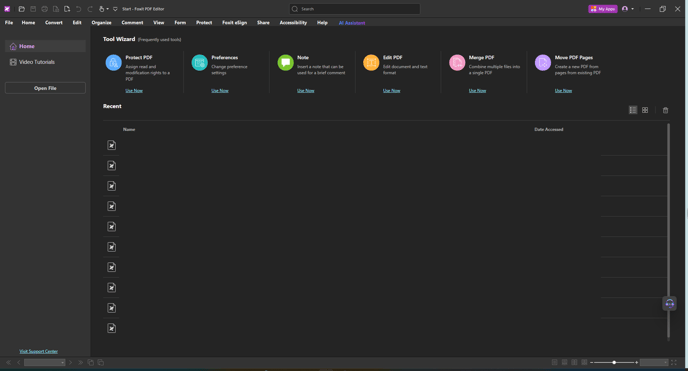Open the Share tab
Screen dimensions: 688x371
(263, 22)
